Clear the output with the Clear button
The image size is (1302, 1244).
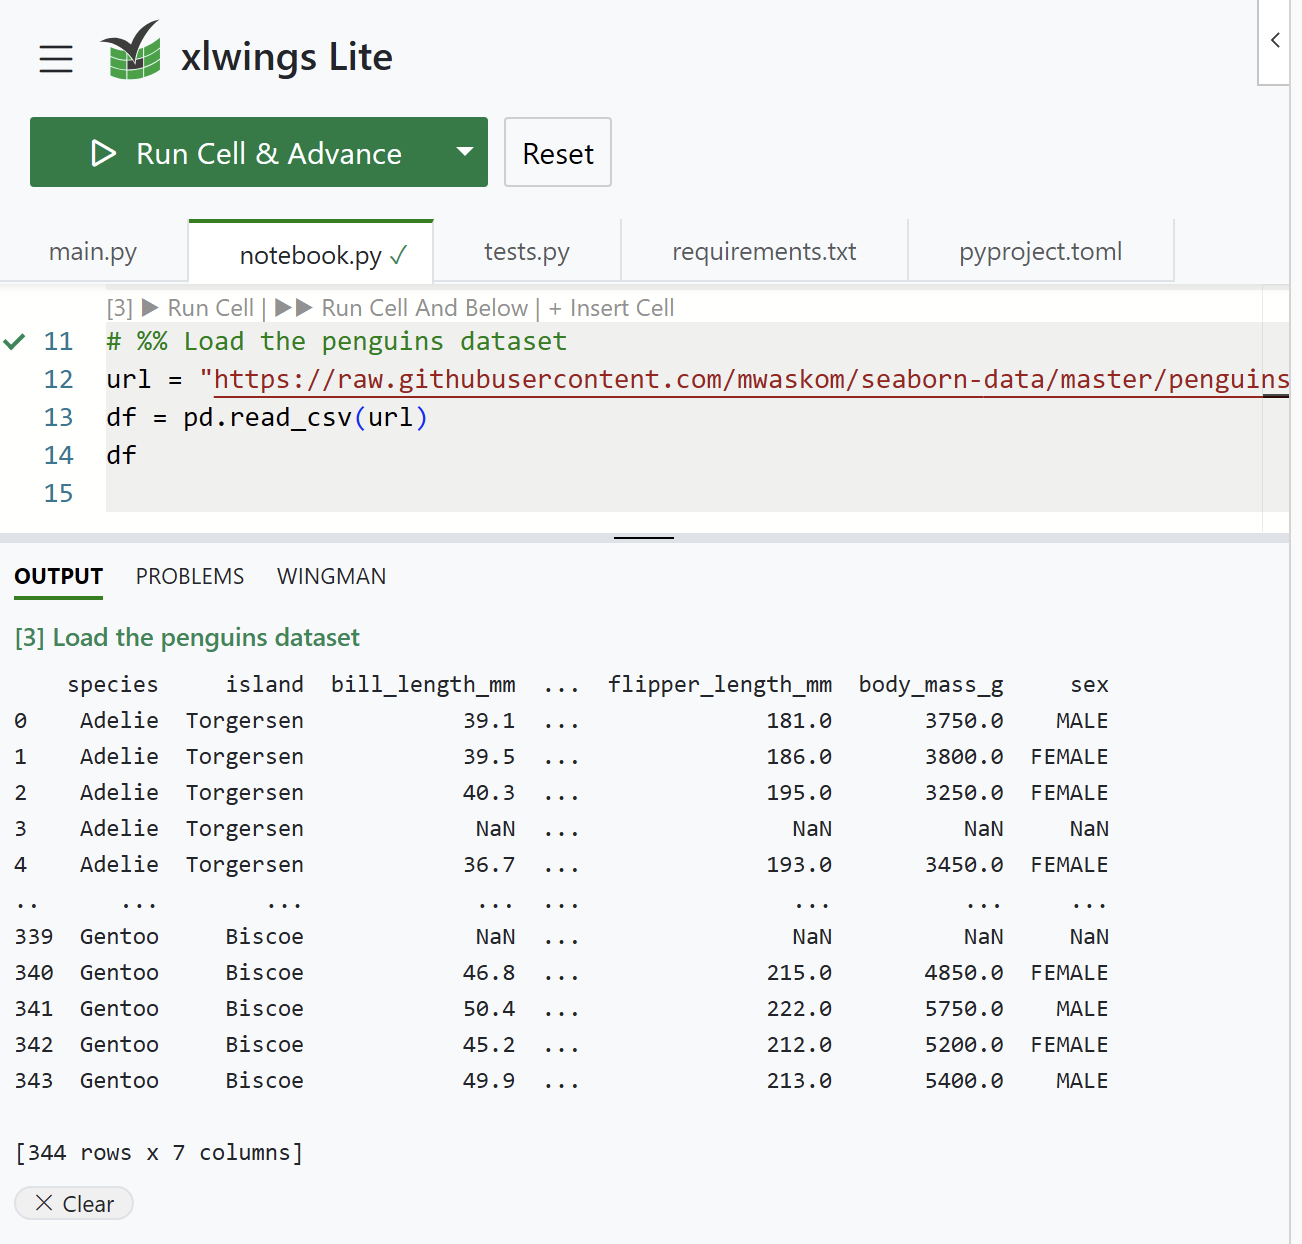74,1204
